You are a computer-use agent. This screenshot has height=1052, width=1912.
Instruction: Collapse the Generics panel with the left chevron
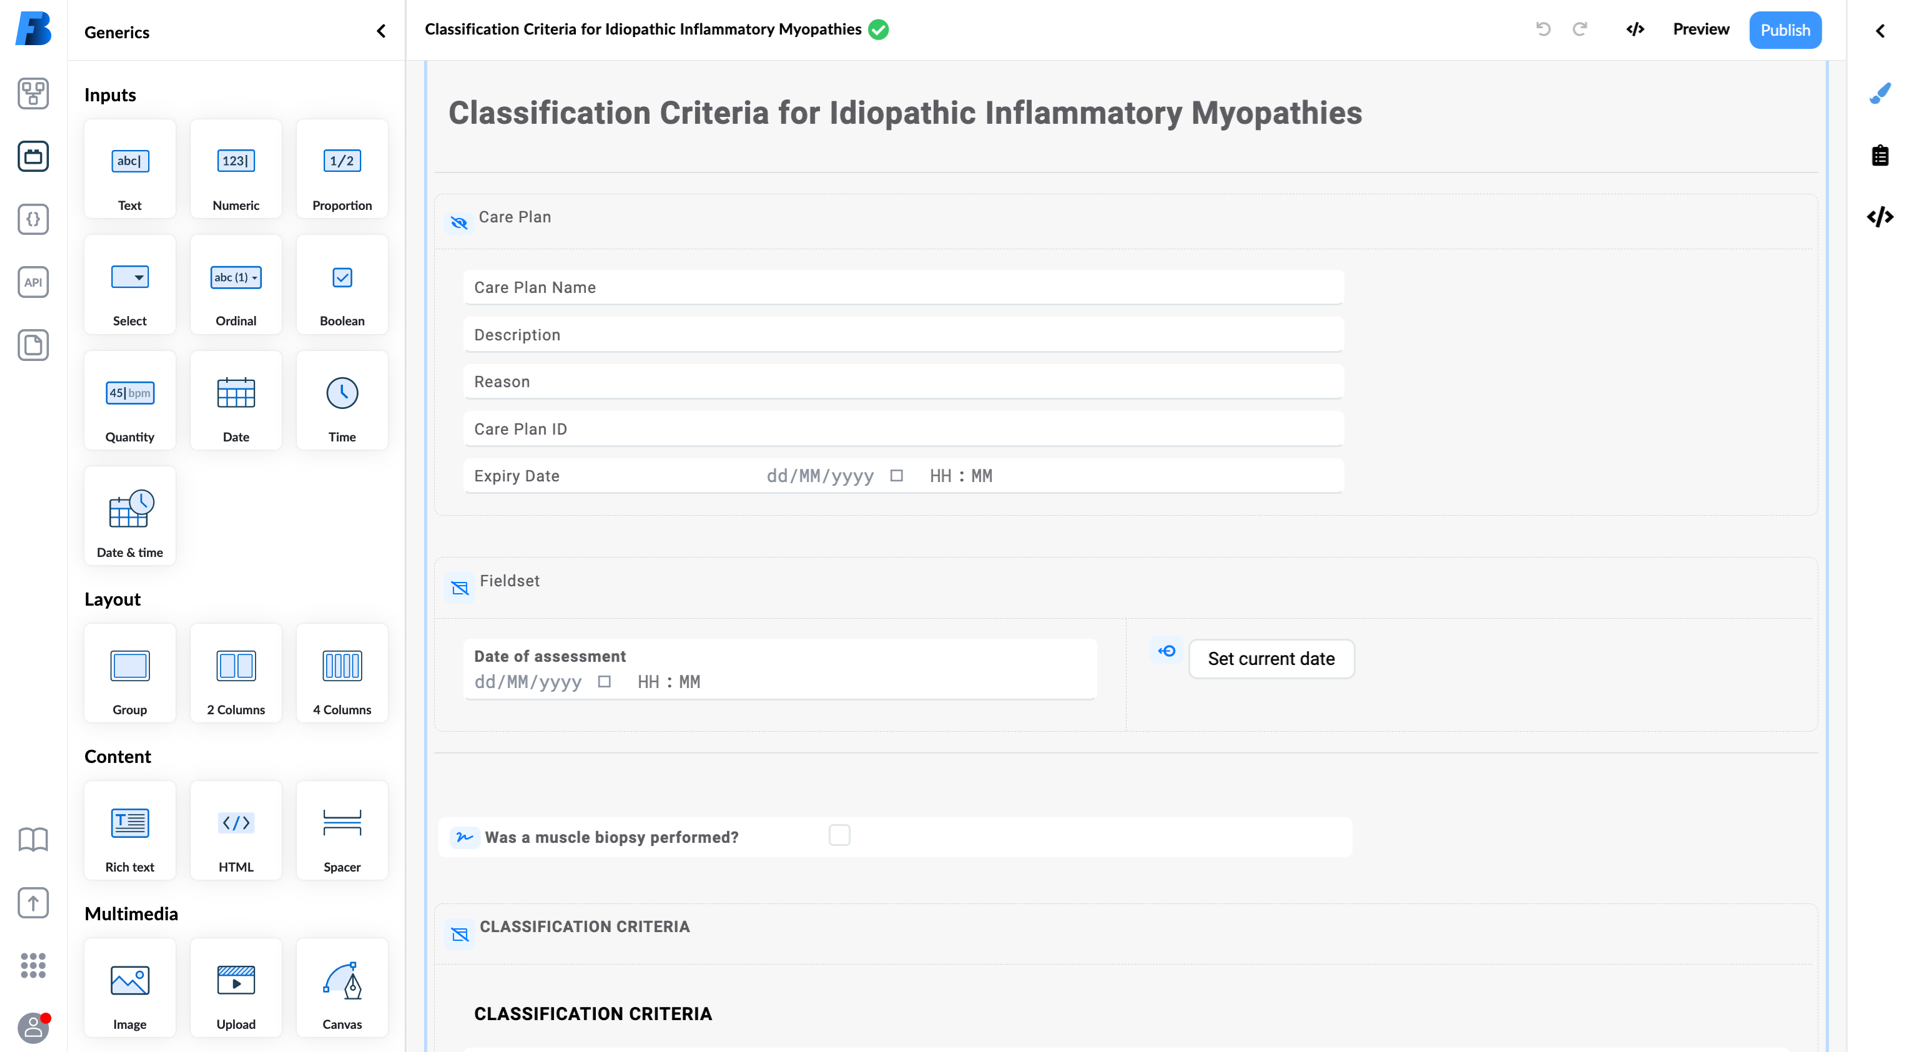[x=380, y=31]
